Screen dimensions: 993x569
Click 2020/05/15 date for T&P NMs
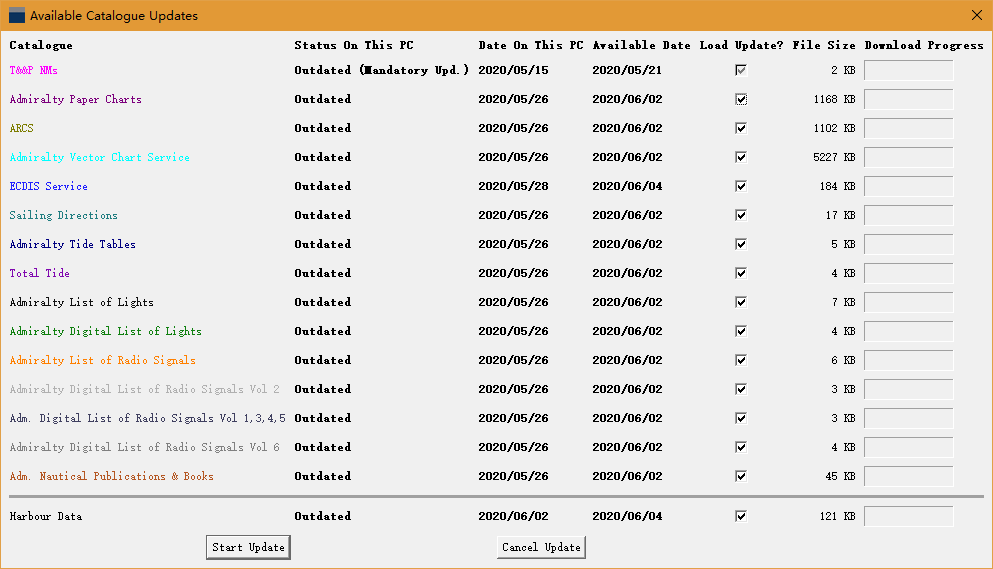coord(513,70)
